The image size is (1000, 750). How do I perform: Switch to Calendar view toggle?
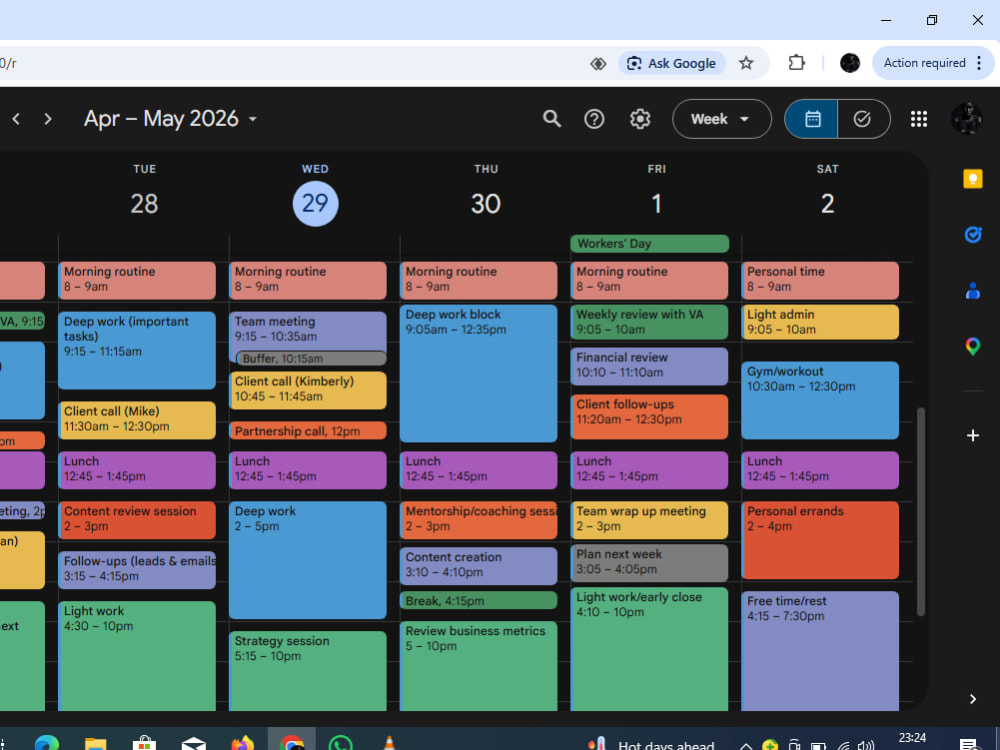point(811,119)
